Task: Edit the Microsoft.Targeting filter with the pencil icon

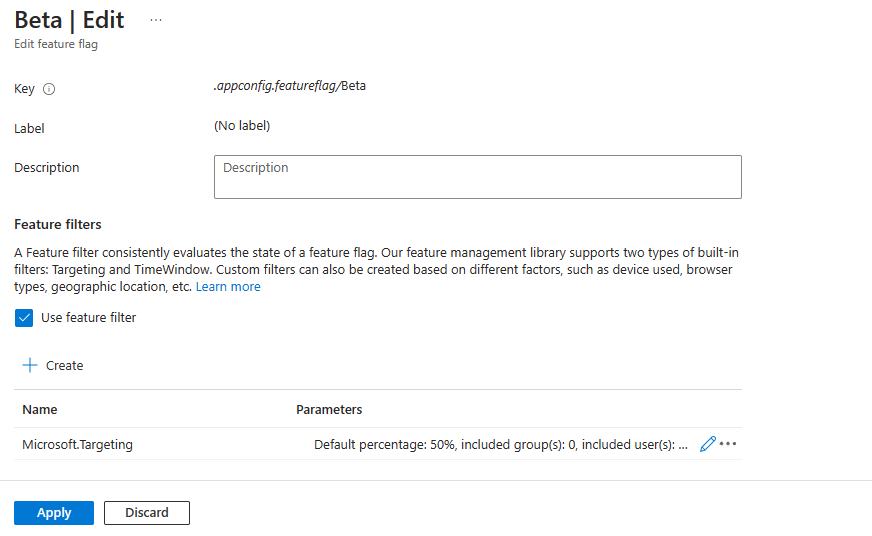Action: tap(708, 444)
